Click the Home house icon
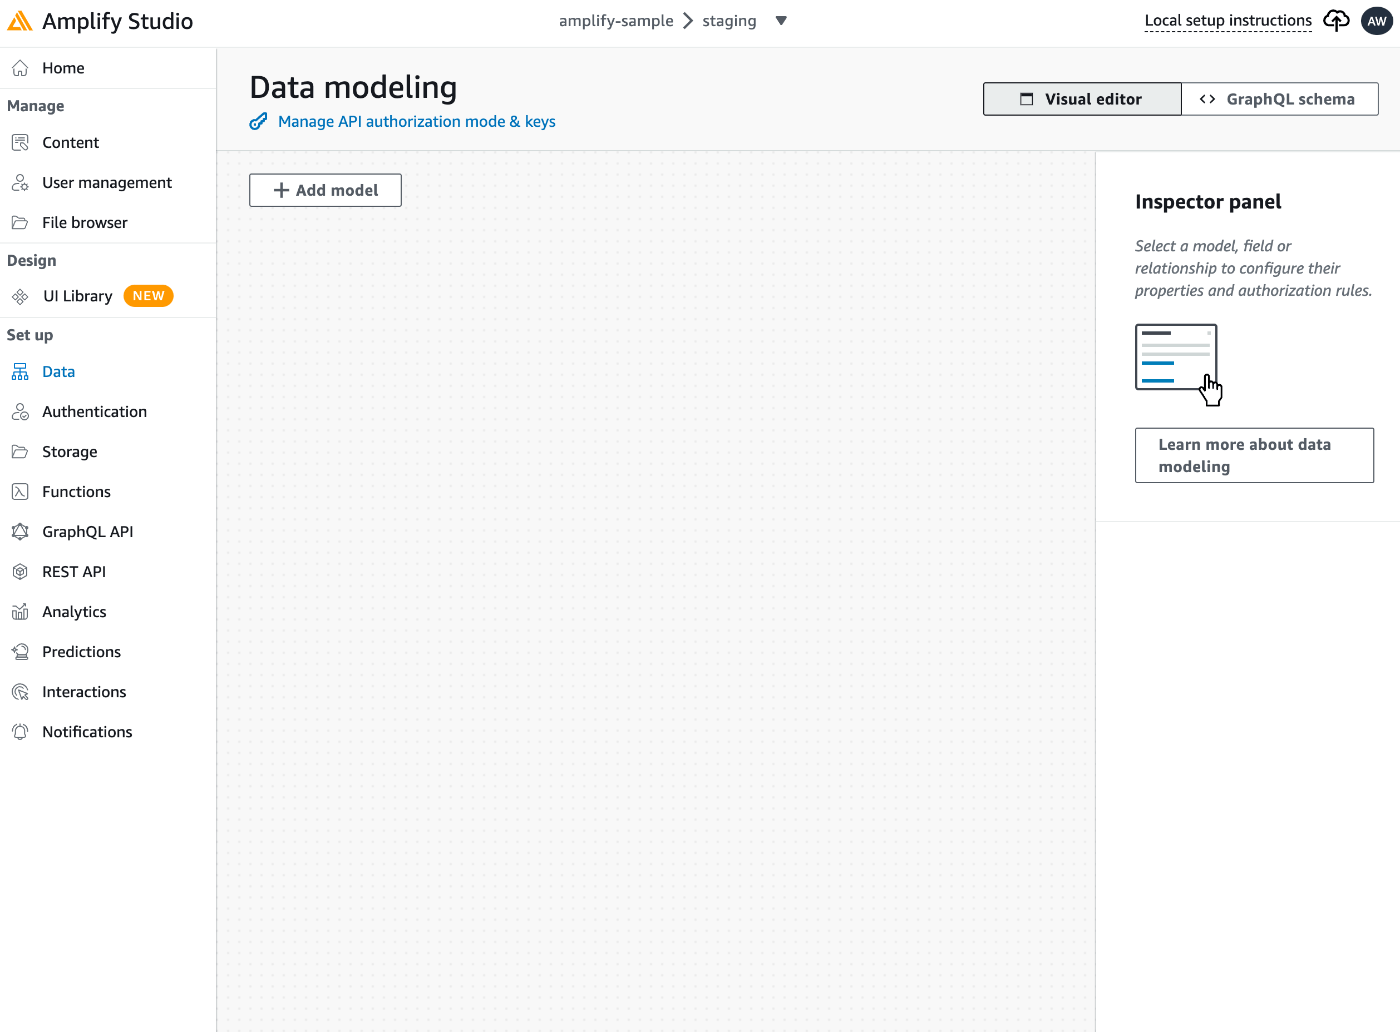Image resolution: width=1400 pixels, height=1032 pixels. 20,68
